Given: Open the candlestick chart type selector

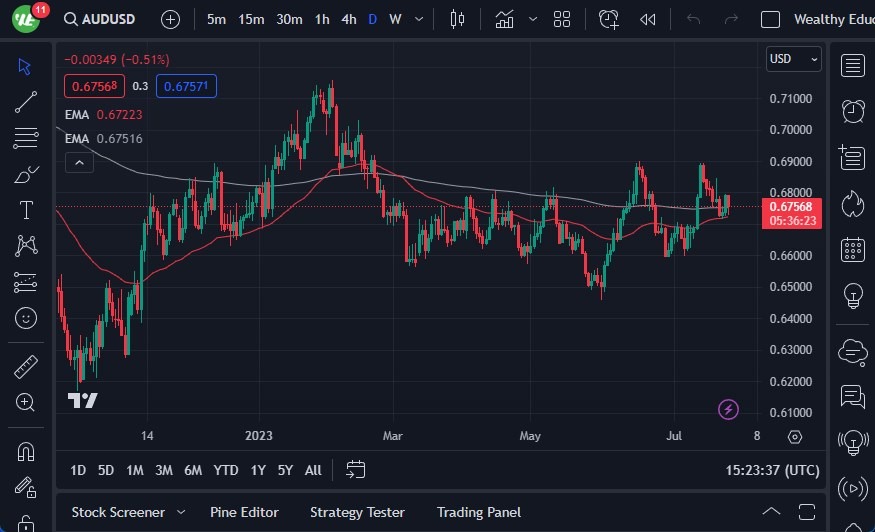Looking at the screenshot, I should click(458, 19).
